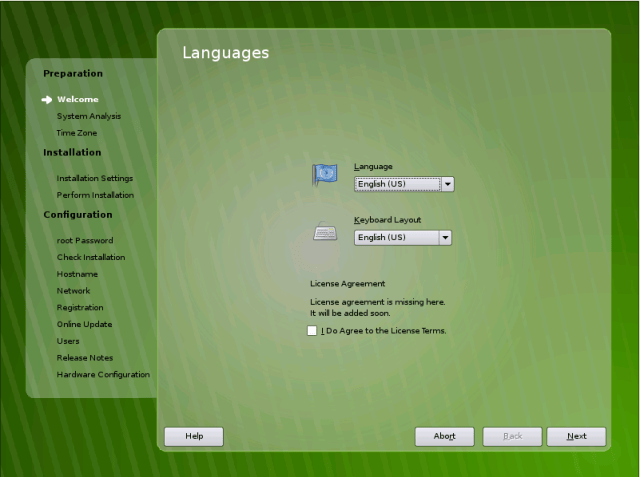Click the Back button
640x477 pixels.
[x=512, y=437]
